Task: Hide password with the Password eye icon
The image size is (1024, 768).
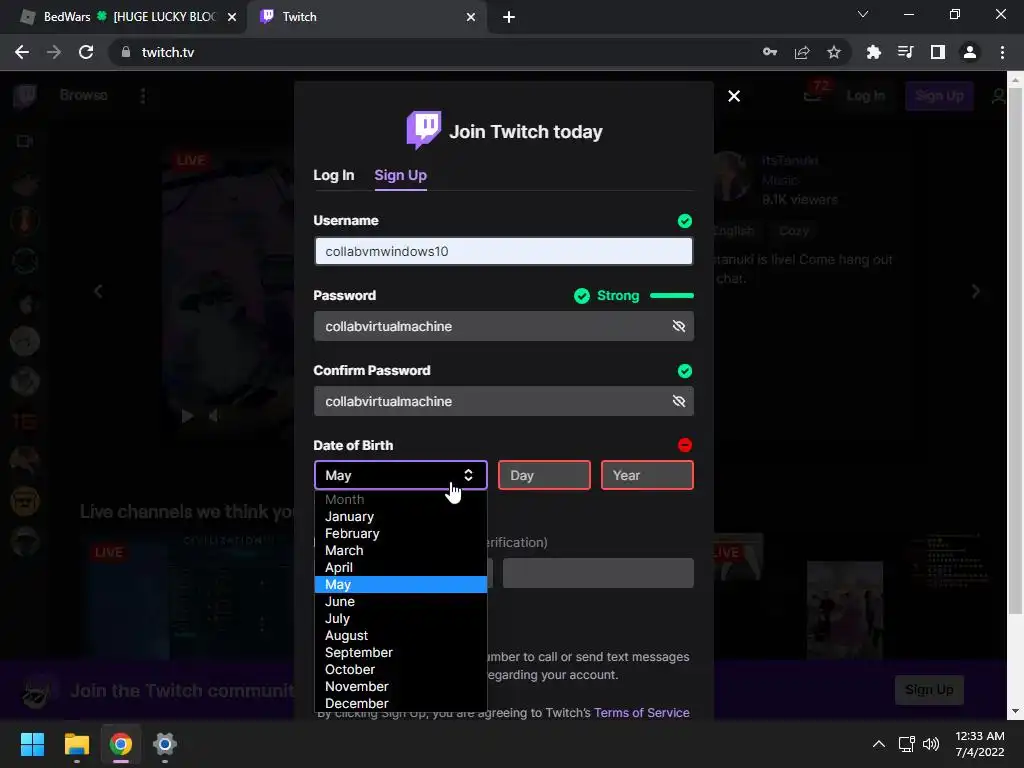Action: click(x=679, y=327)
